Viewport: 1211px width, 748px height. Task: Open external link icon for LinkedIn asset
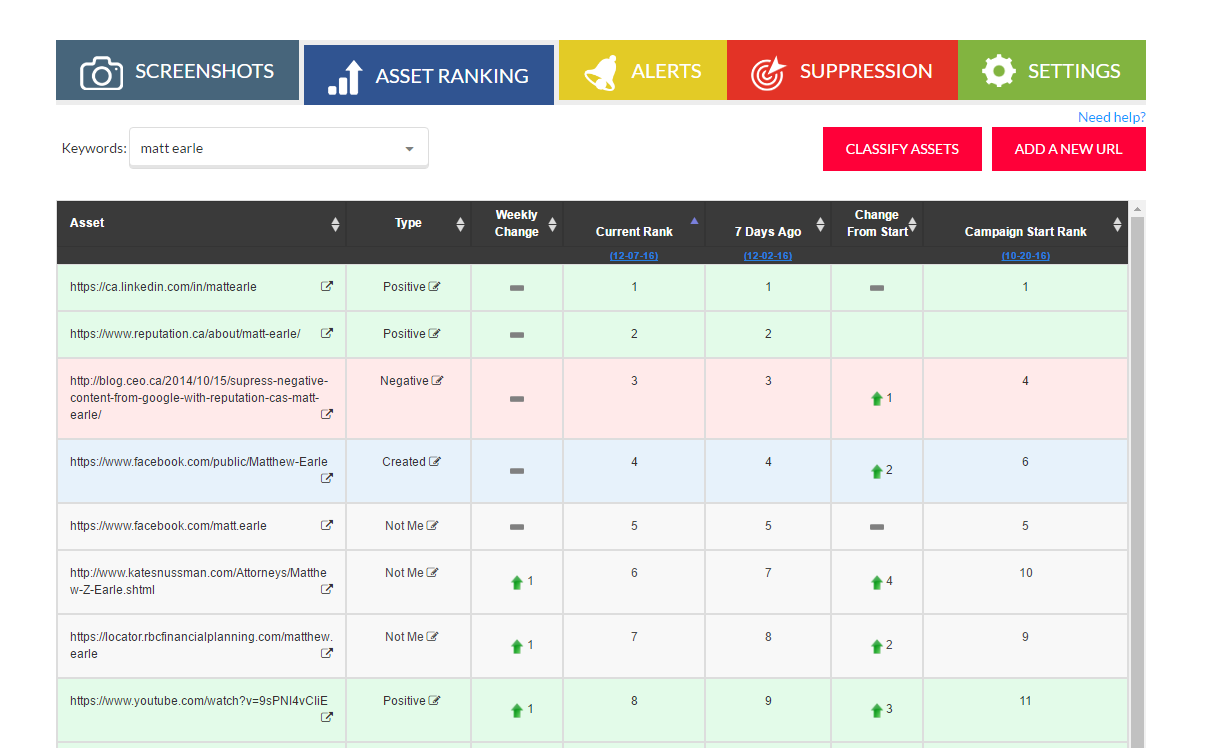326,287
